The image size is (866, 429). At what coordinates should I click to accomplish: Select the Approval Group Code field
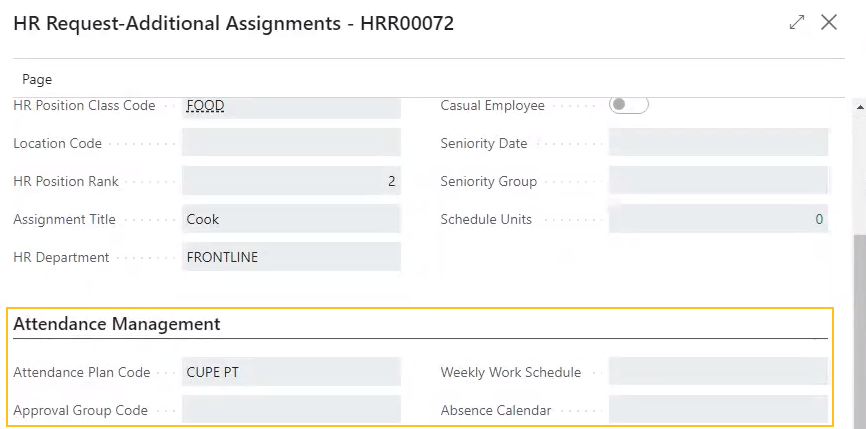pos(291,410)
